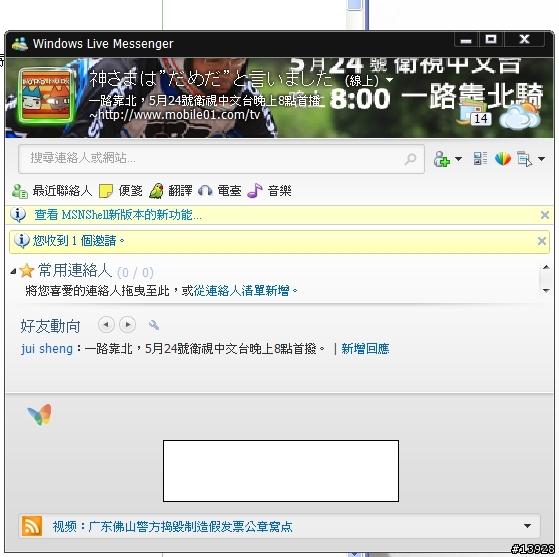
Task: Open the 翻譯 translate tool
Action: (170, 191)
